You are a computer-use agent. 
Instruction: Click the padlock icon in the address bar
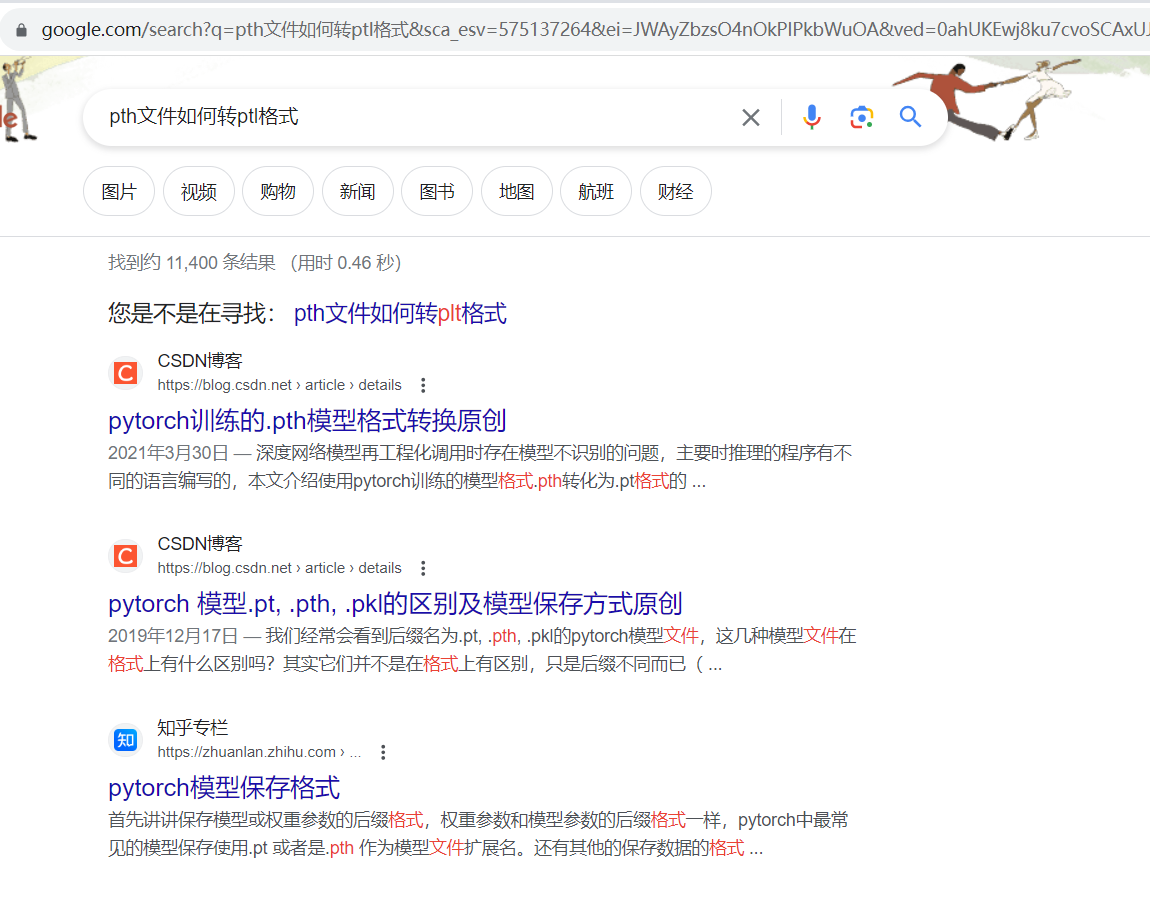click(21, 29)
